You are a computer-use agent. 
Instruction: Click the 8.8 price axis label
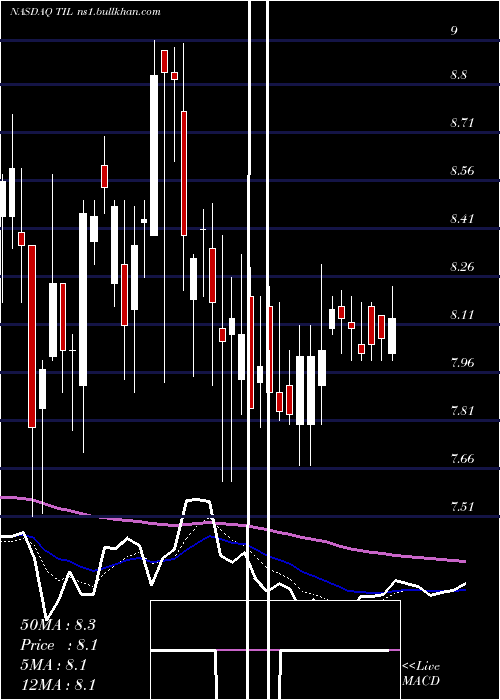(x=459, y=74)
